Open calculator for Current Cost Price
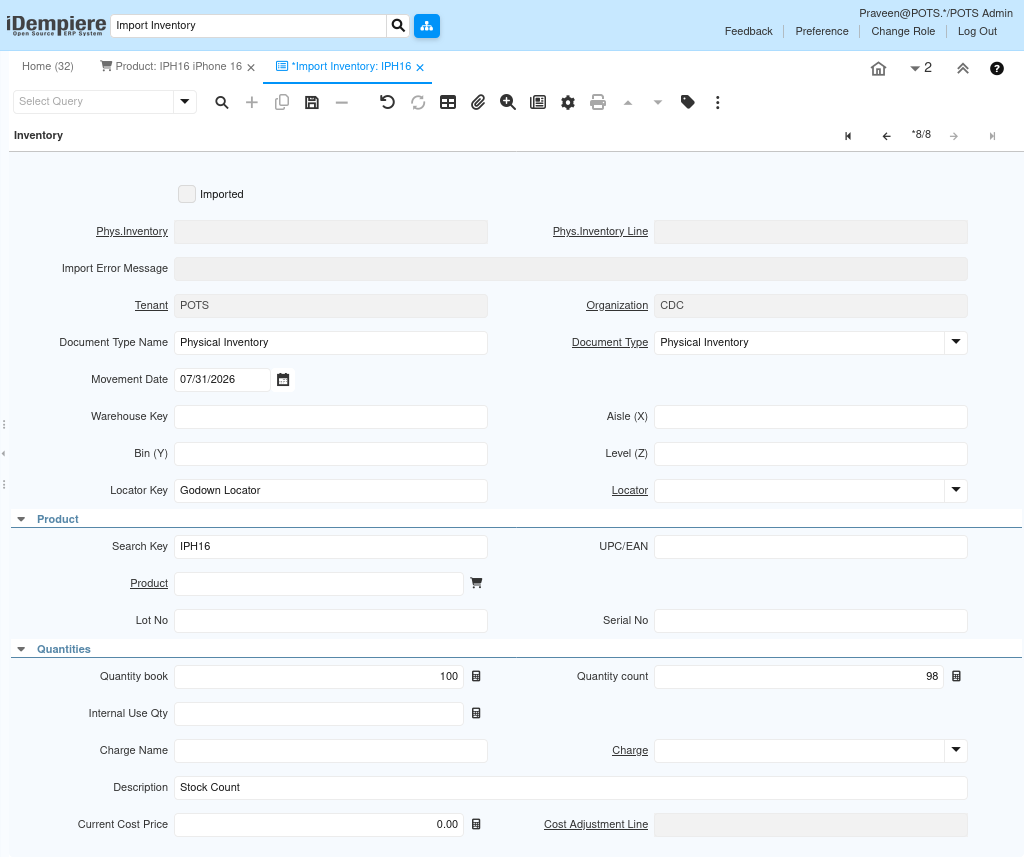Image resolution: width=1024 pixels, height=857 pixels. (476, 824)
